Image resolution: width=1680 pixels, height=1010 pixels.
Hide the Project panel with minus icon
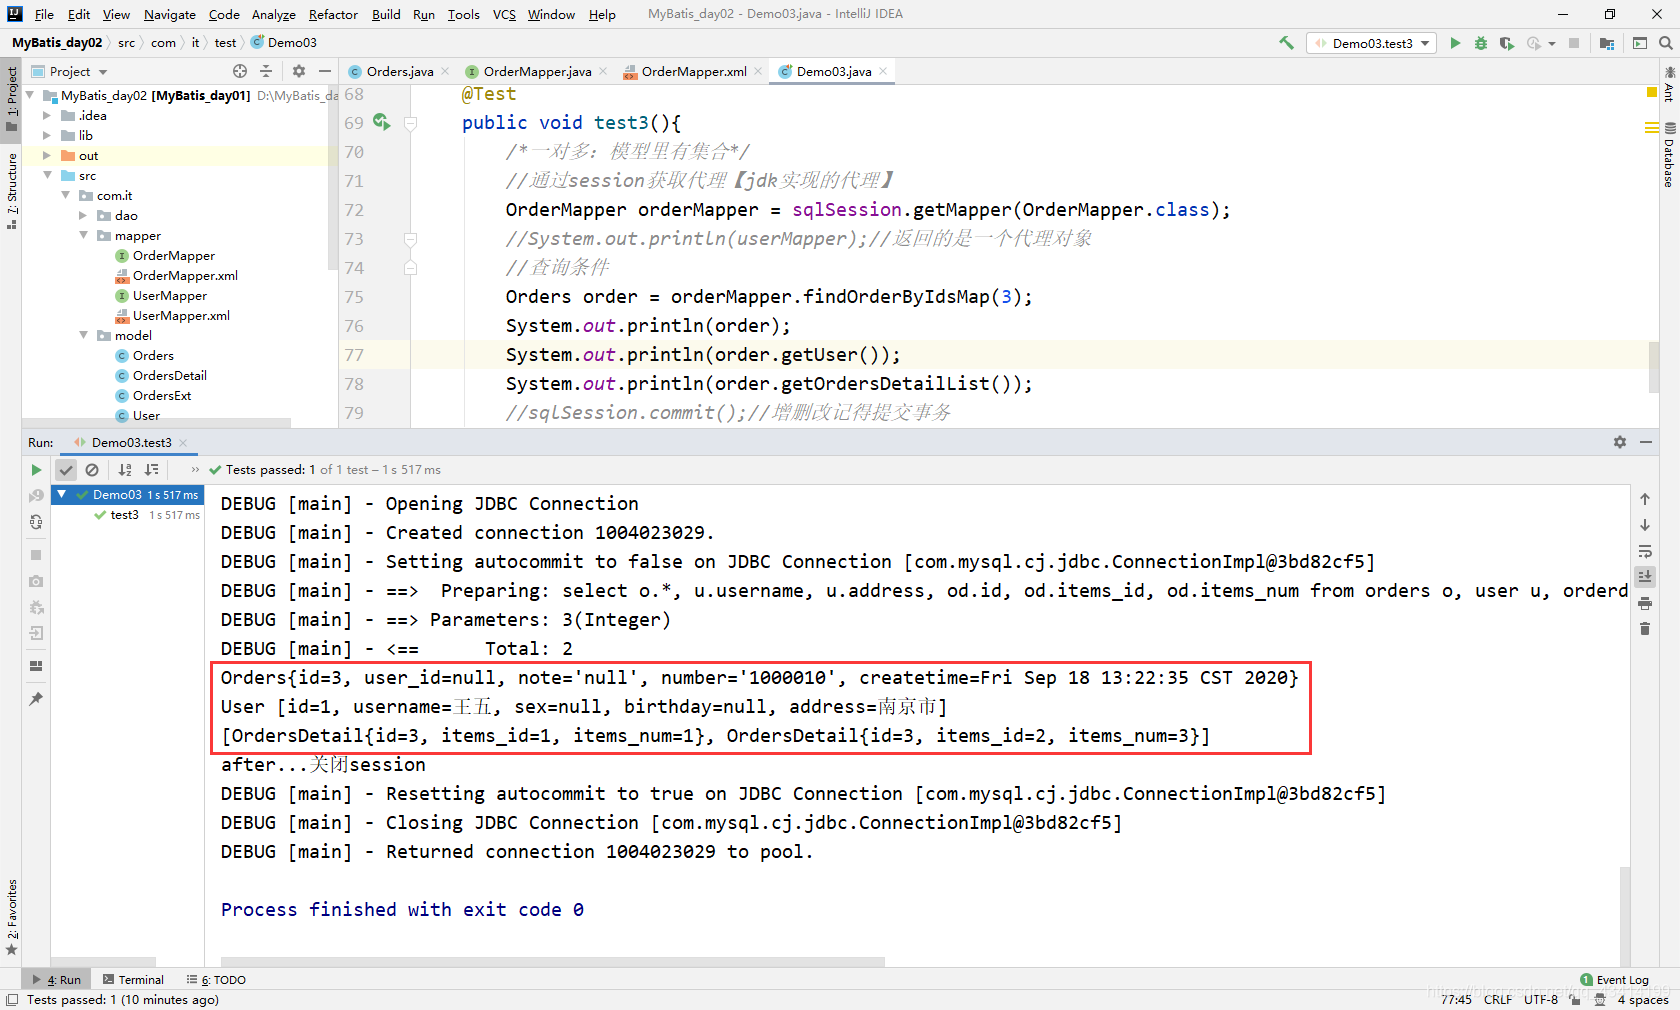325,71
